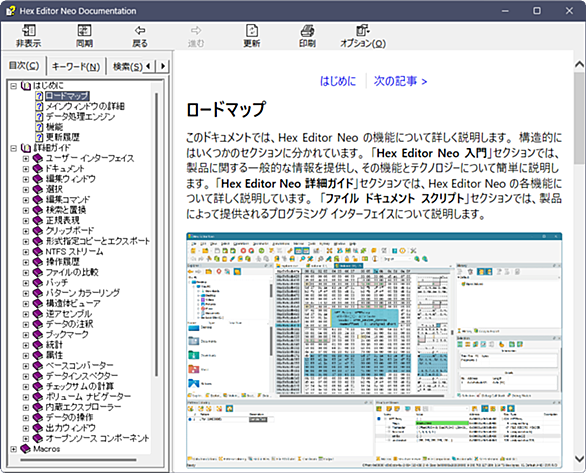The height and width of the screenshot is (473, 586).
Task: Collapse the 詳細ガイド tree node
Action: click(13, 148)
